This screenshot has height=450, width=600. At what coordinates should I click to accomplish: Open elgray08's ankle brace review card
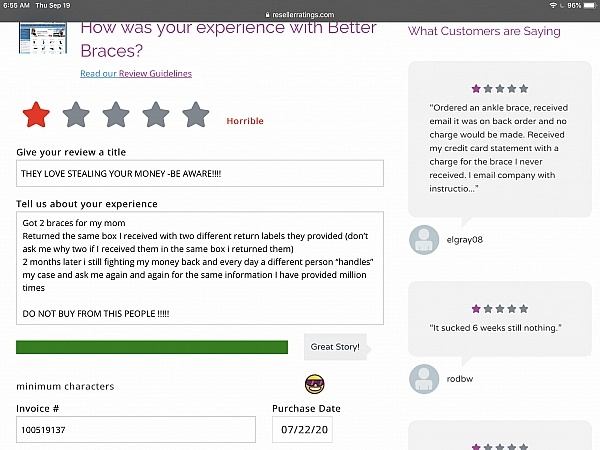(500, 139)
